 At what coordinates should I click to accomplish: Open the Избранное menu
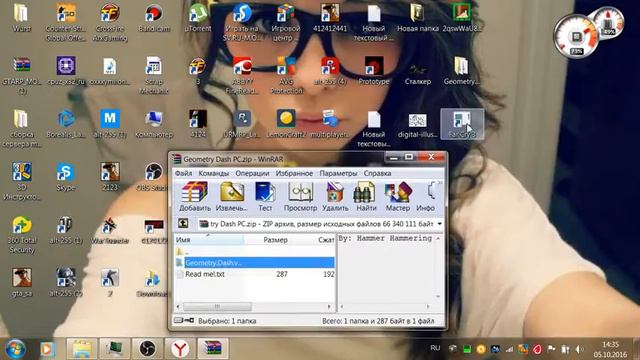coord(294,173)
